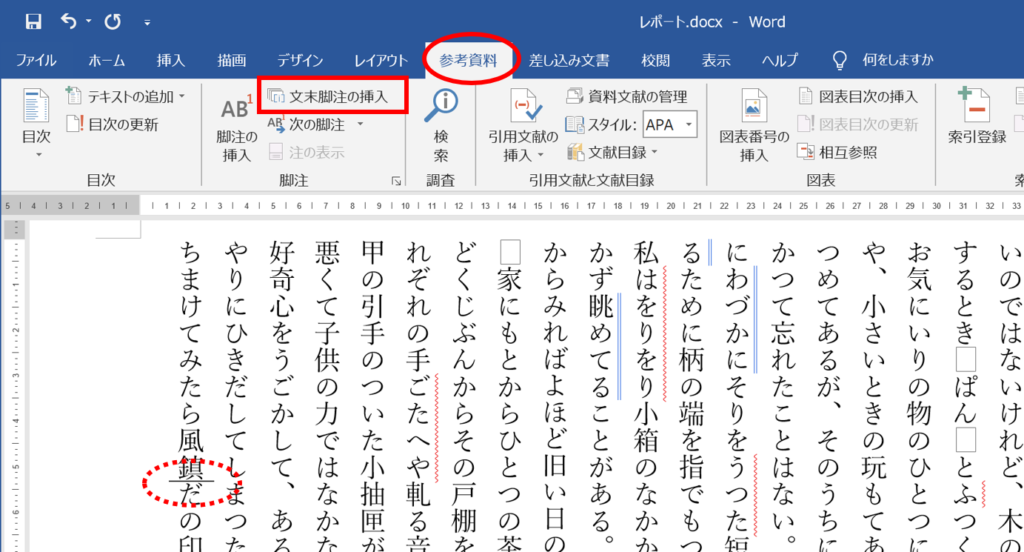Screen dimensions: 1024x552
Task: Open the 目次 table of contents button
Action: (x=37, y=124)
